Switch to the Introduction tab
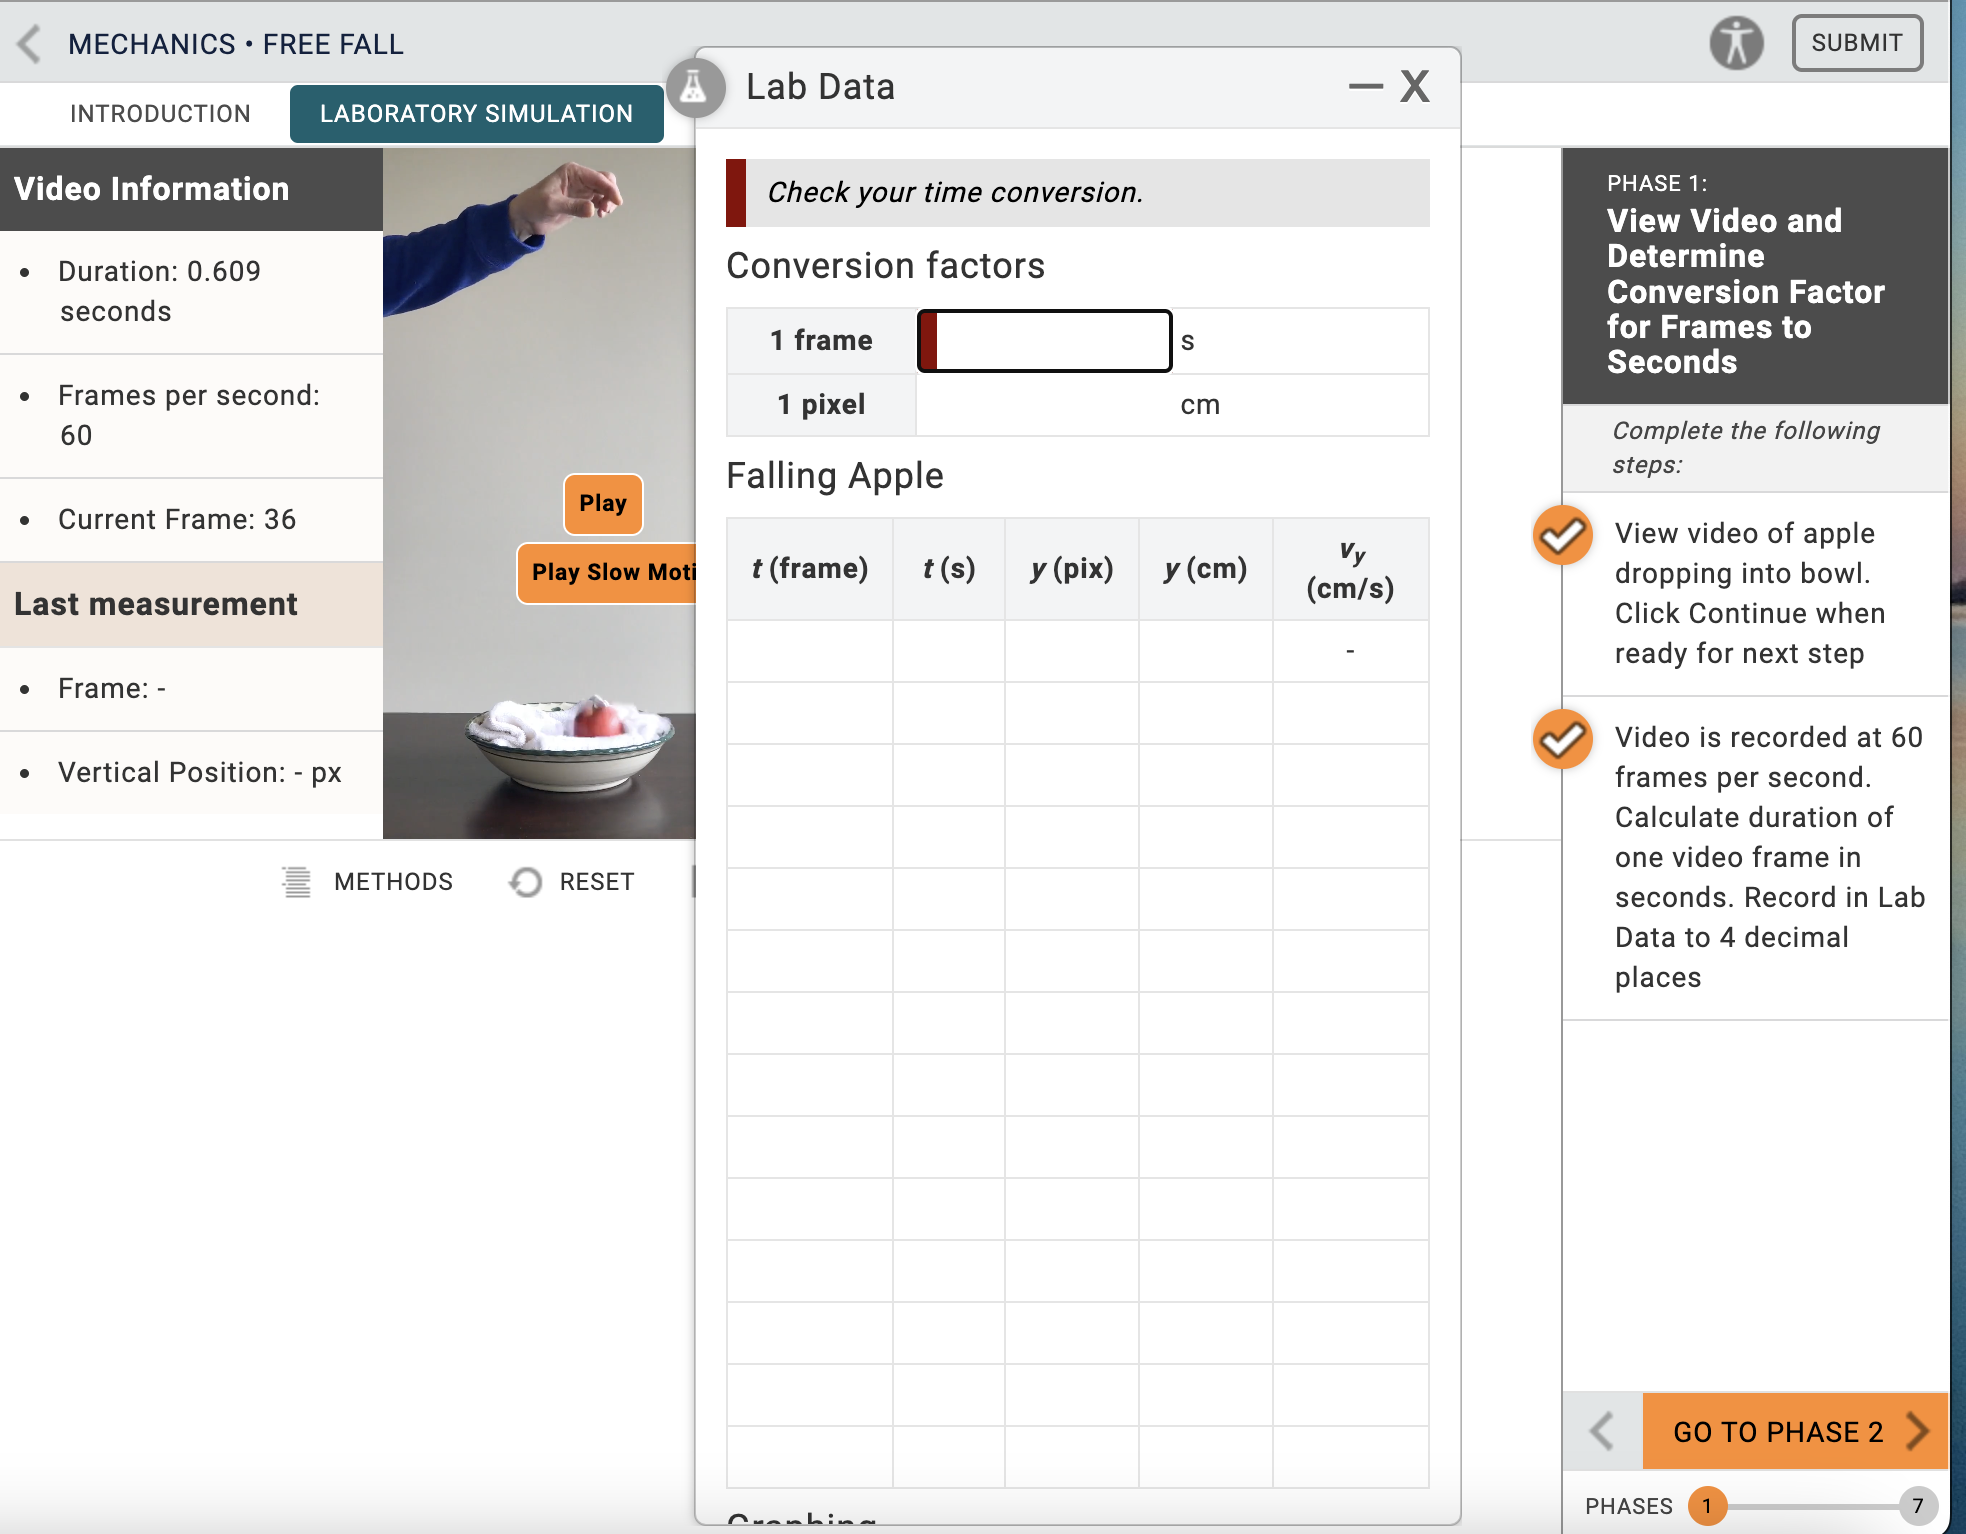1966x1534 pixels. click(160, 114)
